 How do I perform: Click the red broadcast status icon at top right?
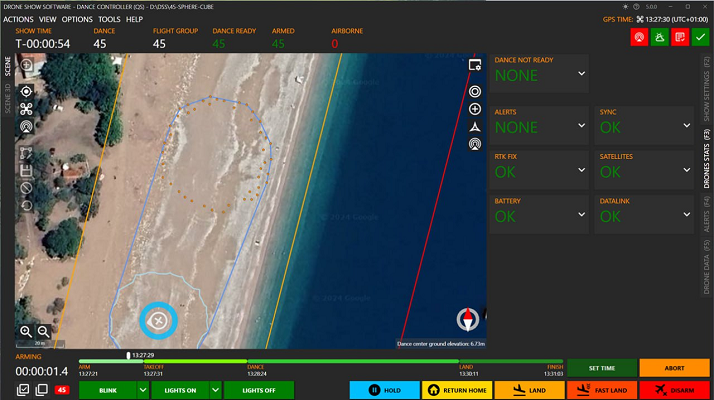pyautogui.click(x=638, y=37)
